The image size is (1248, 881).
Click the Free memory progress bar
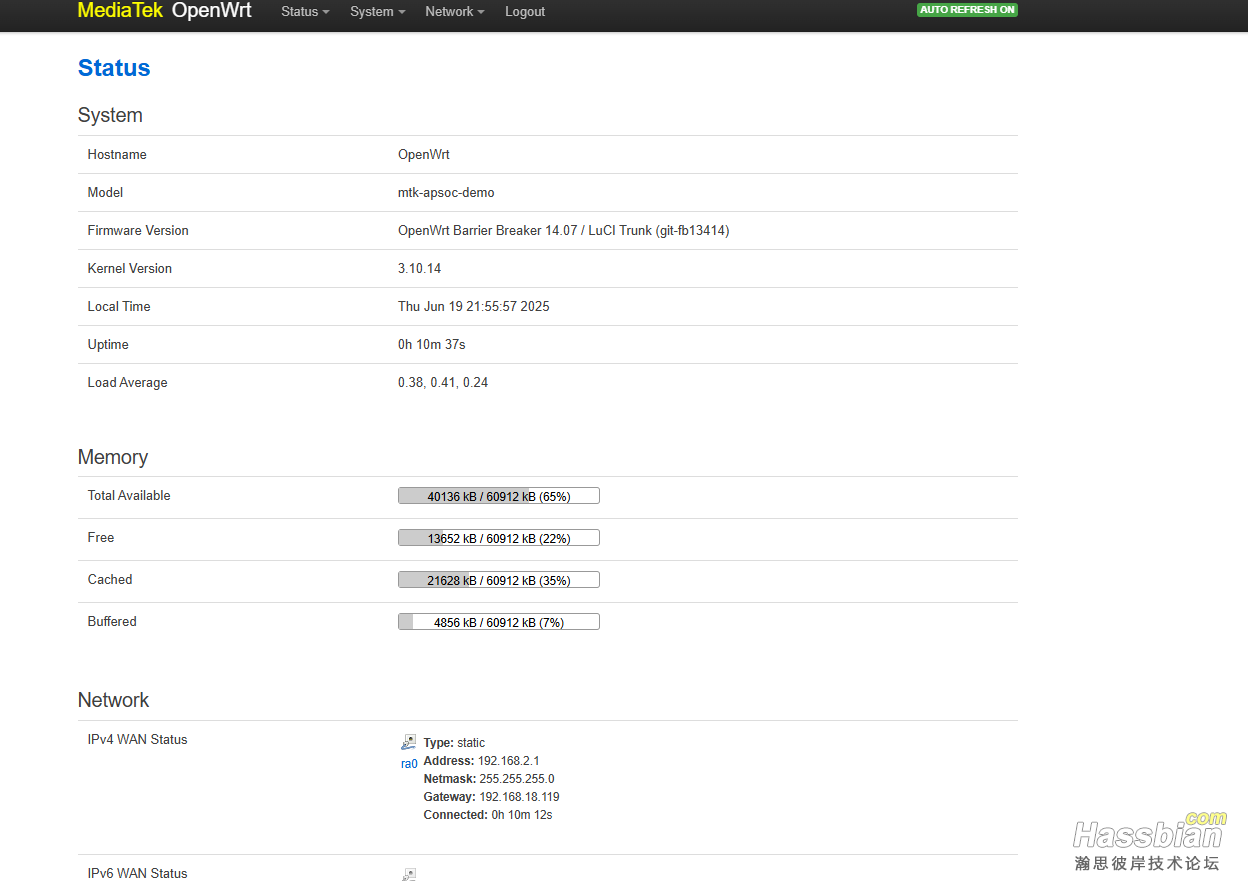499,538
